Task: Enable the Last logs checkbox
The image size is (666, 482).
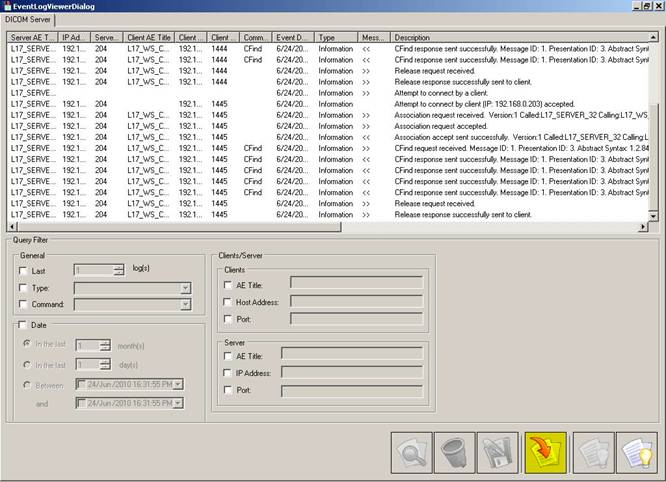Action: click(23, 271)
